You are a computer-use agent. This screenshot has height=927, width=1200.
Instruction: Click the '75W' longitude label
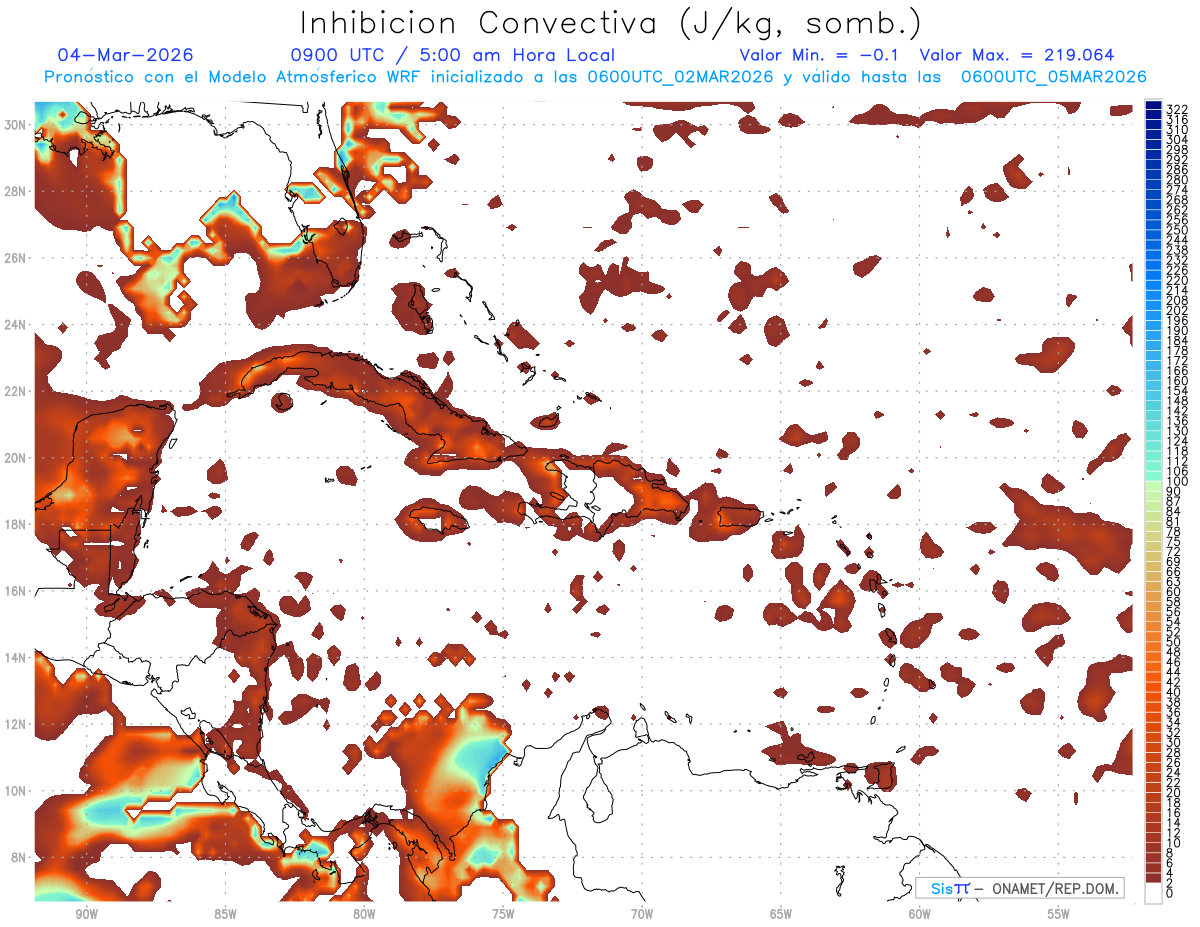(503, 914)
